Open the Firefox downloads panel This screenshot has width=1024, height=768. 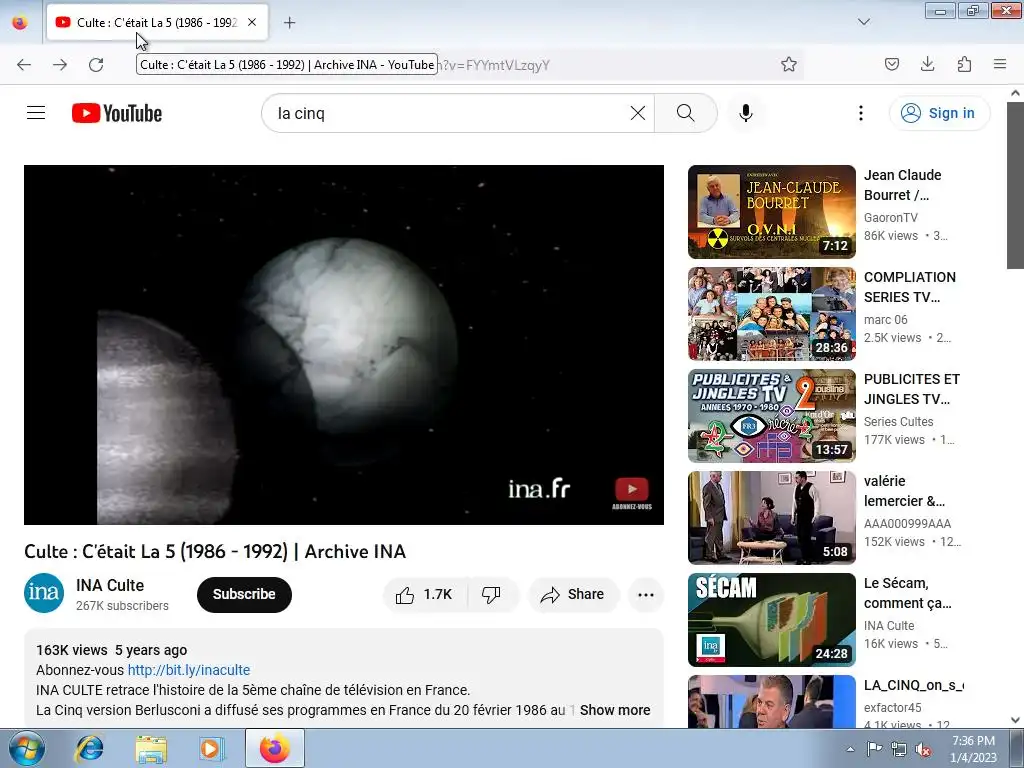coord(927,64)
